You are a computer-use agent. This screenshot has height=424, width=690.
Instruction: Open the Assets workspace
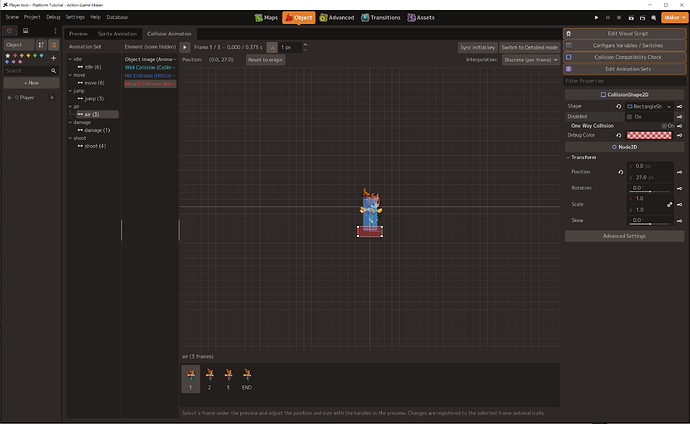click(421, 18)
